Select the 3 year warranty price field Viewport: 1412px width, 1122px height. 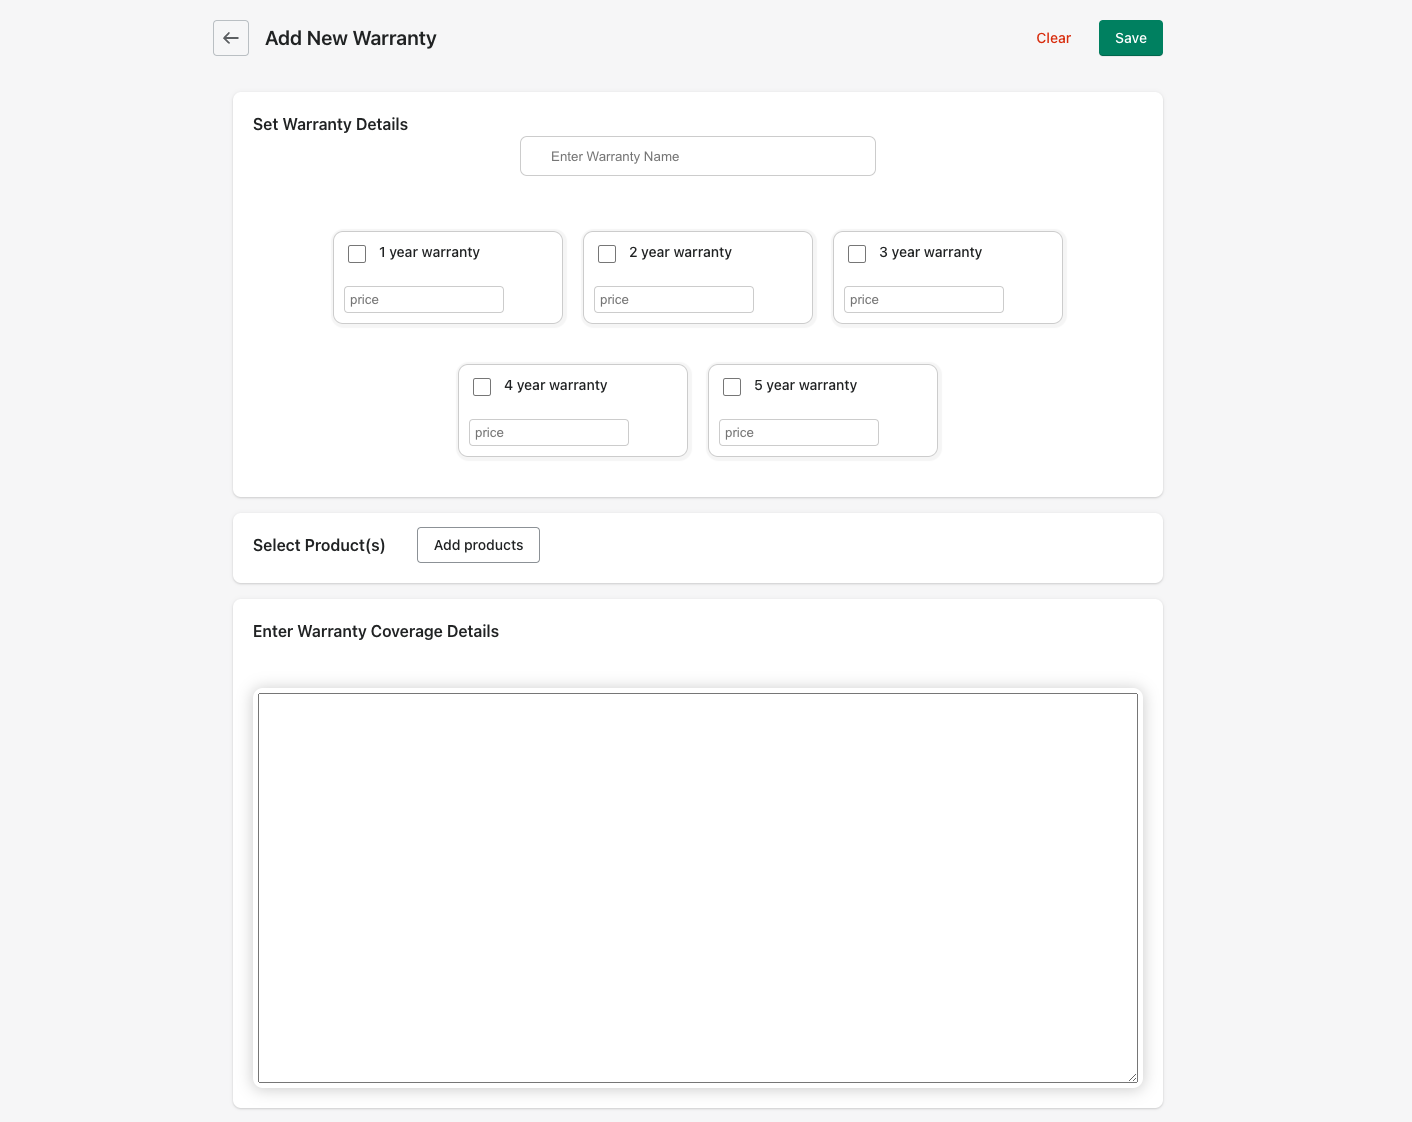923,300
